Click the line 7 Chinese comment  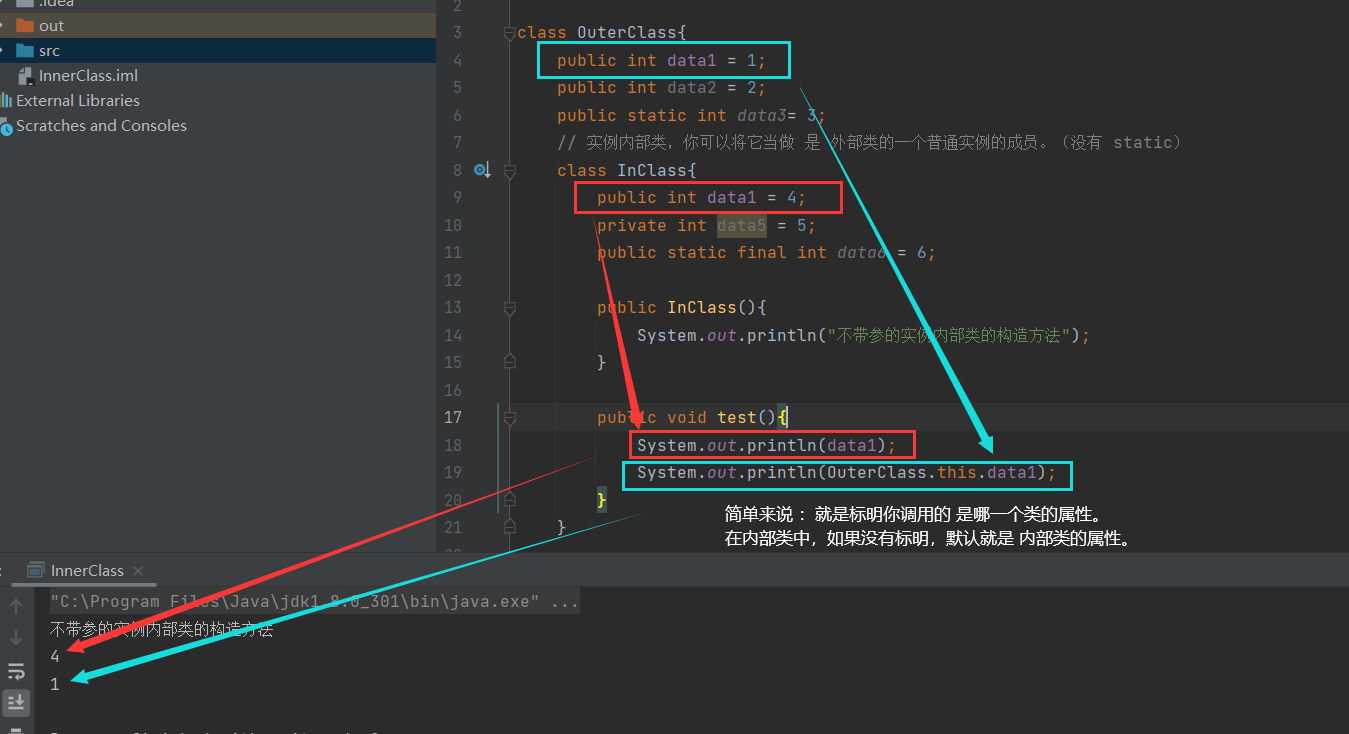[x=870, y=143]
